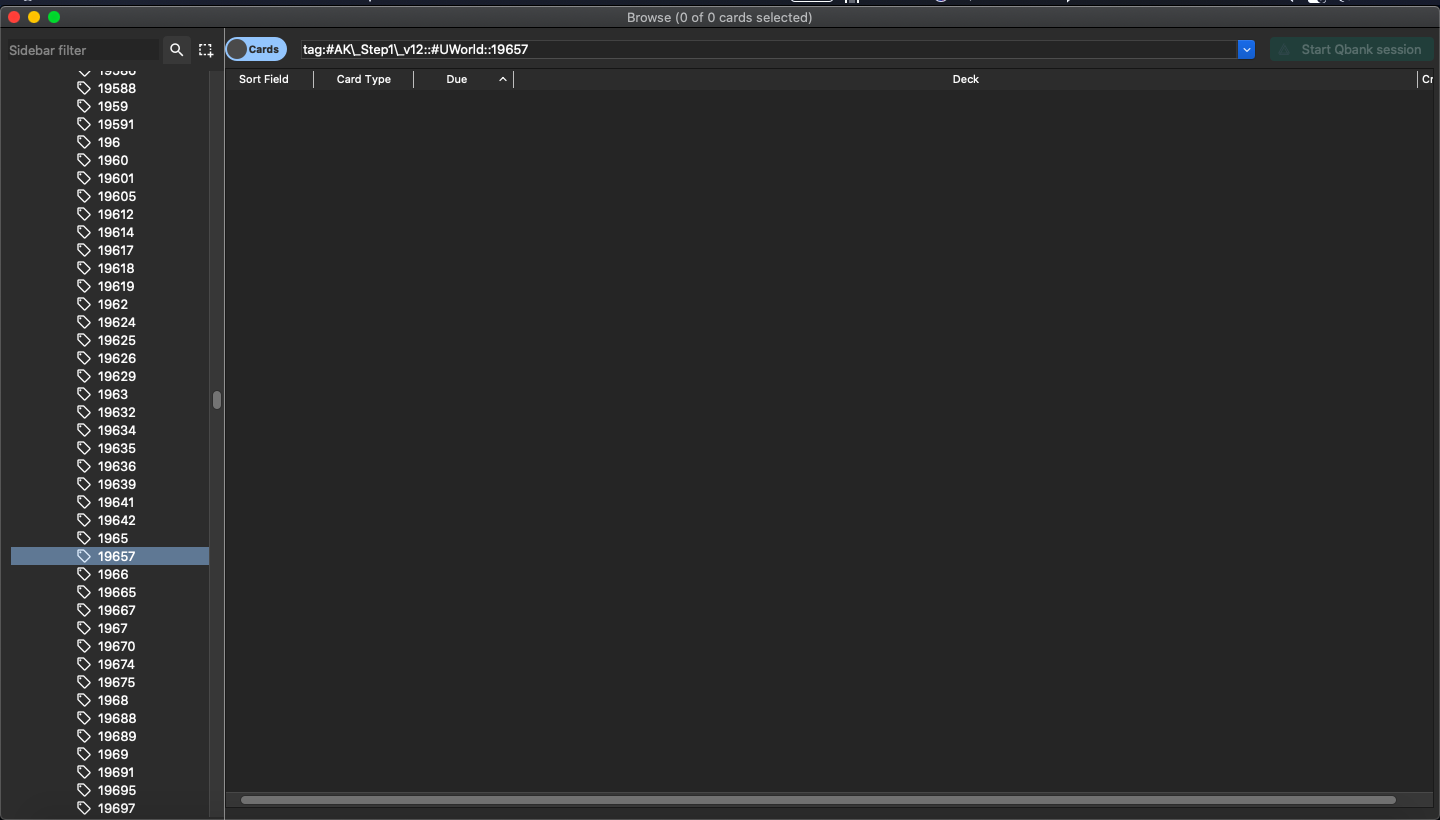Screen dimensions: 1440x820
Task: Click the tag icon beside 19601
Action: (84, 178)
